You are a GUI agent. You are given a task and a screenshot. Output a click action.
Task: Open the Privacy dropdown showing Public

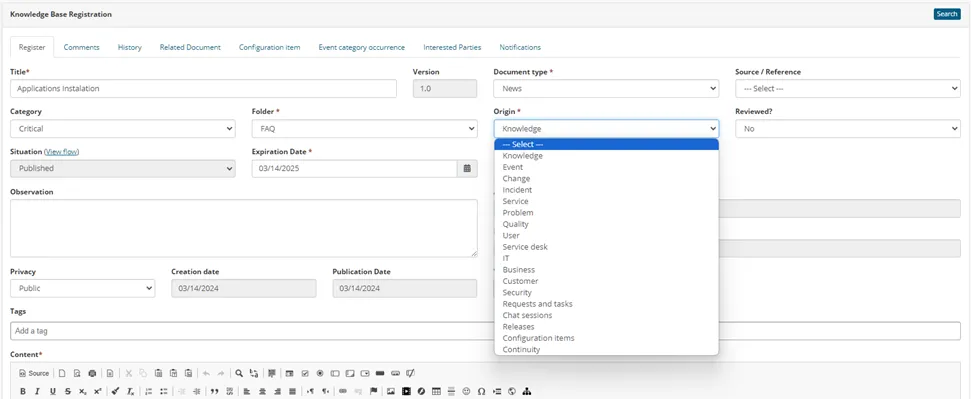click(x=82, y=288)
